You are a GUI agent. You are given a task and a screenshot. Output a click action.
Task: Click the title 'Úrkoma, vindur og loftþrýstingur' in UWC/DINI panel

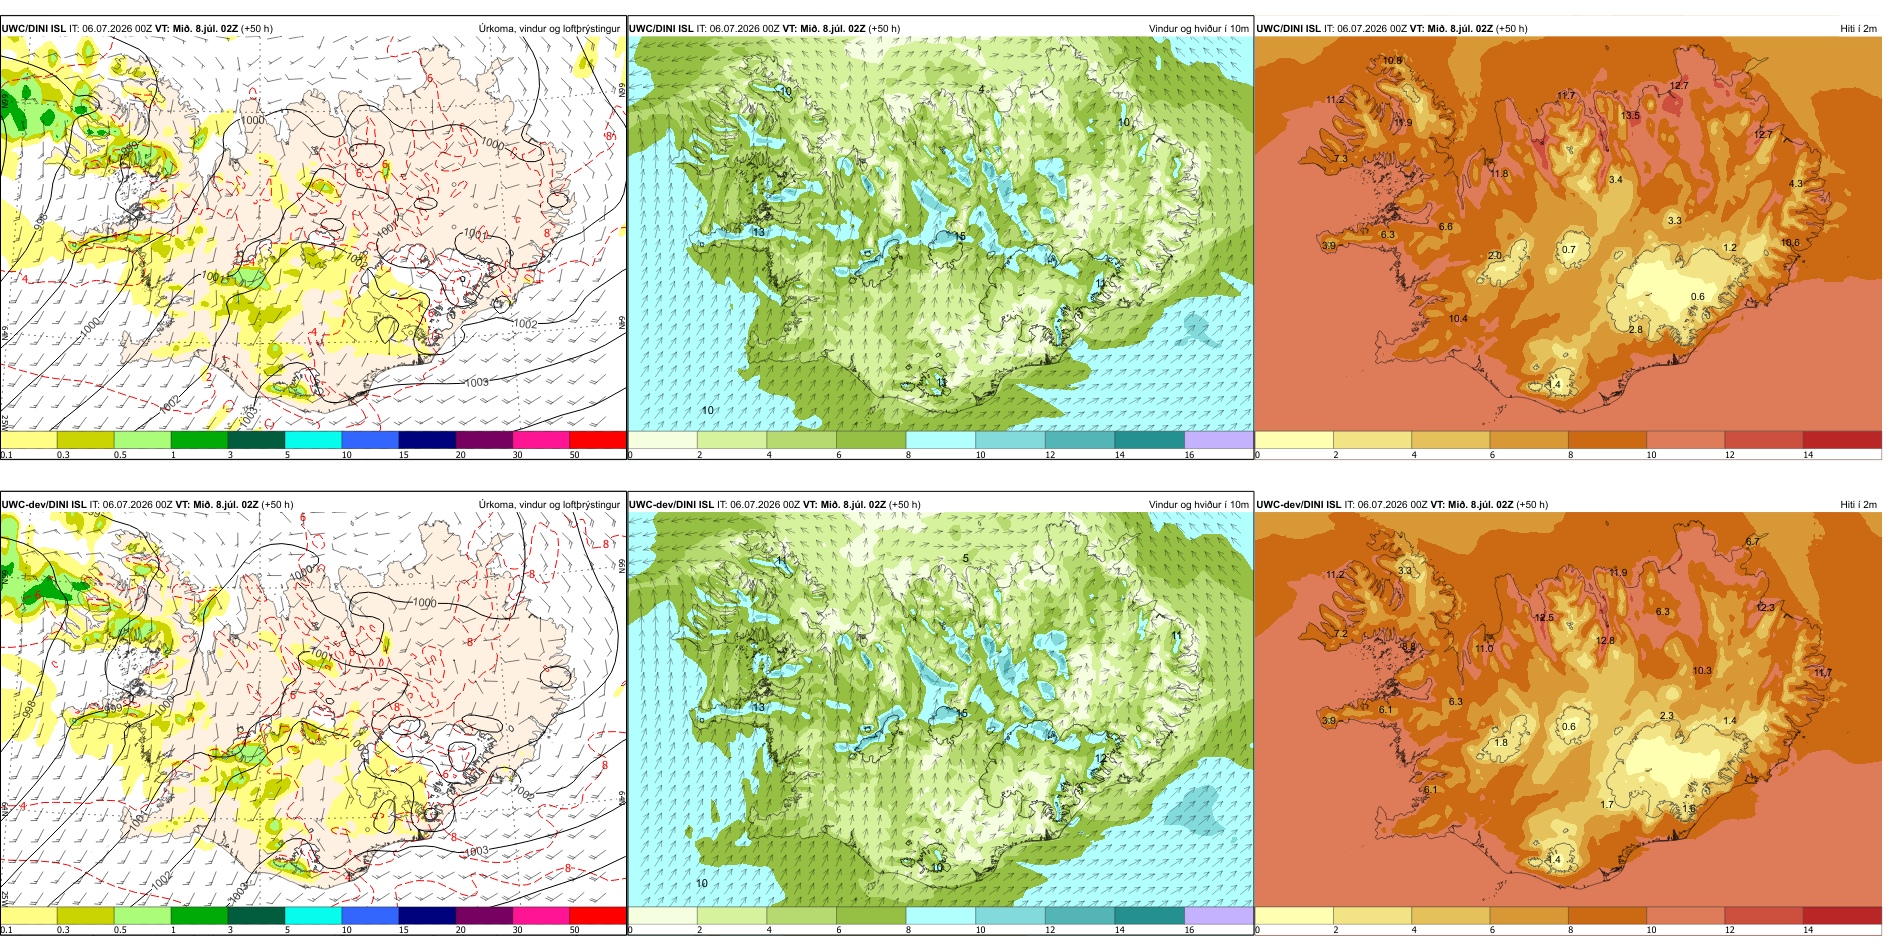tap(549, 29)
